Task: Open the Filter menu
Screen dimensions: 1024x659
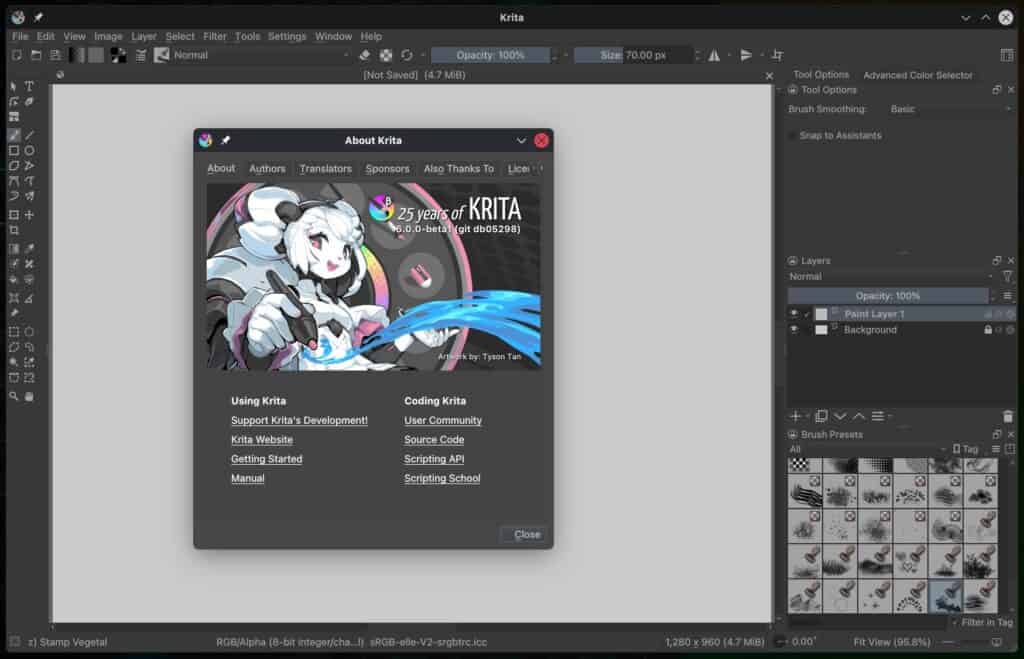Action: pos(214,36)
